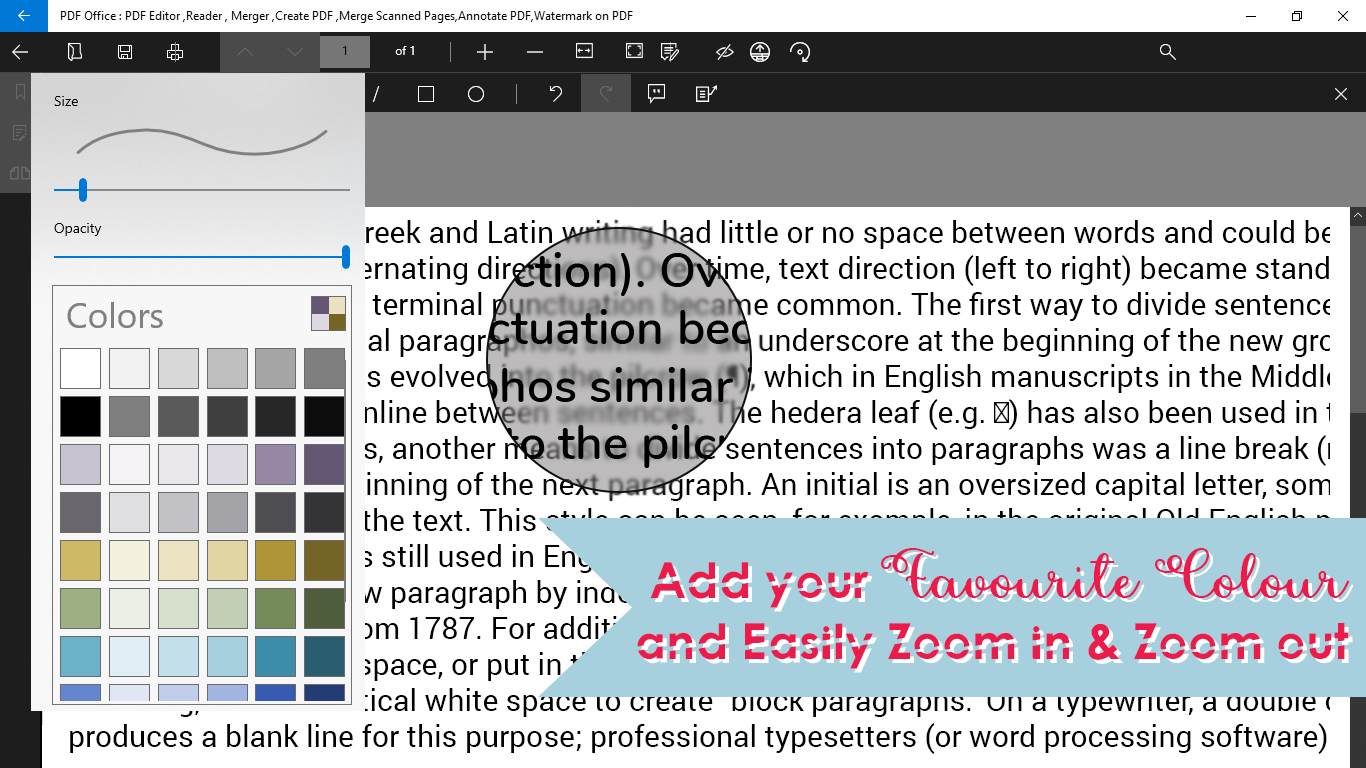Pick the white color swatch
The height and width of the screenshot is (768, 1366).
[80, 368]
